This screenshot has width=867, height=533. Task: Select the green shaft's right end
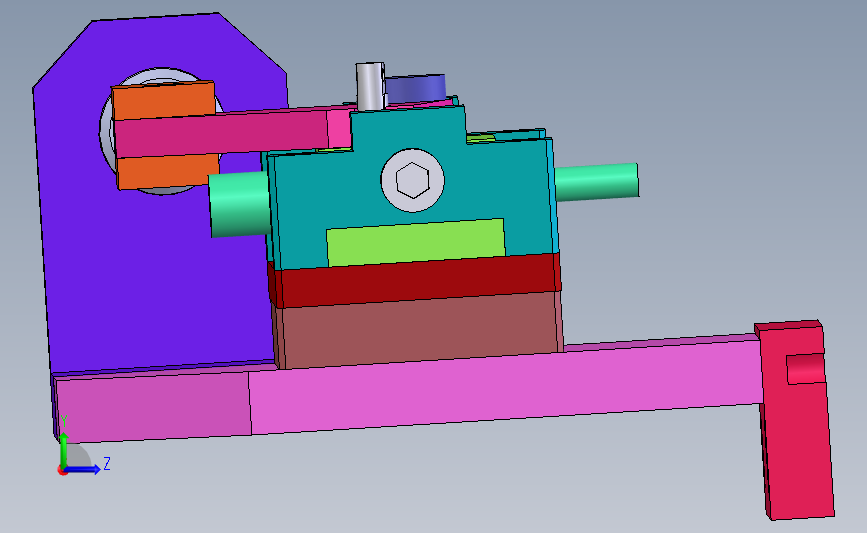pyautogui.click(x=597, y=181)
